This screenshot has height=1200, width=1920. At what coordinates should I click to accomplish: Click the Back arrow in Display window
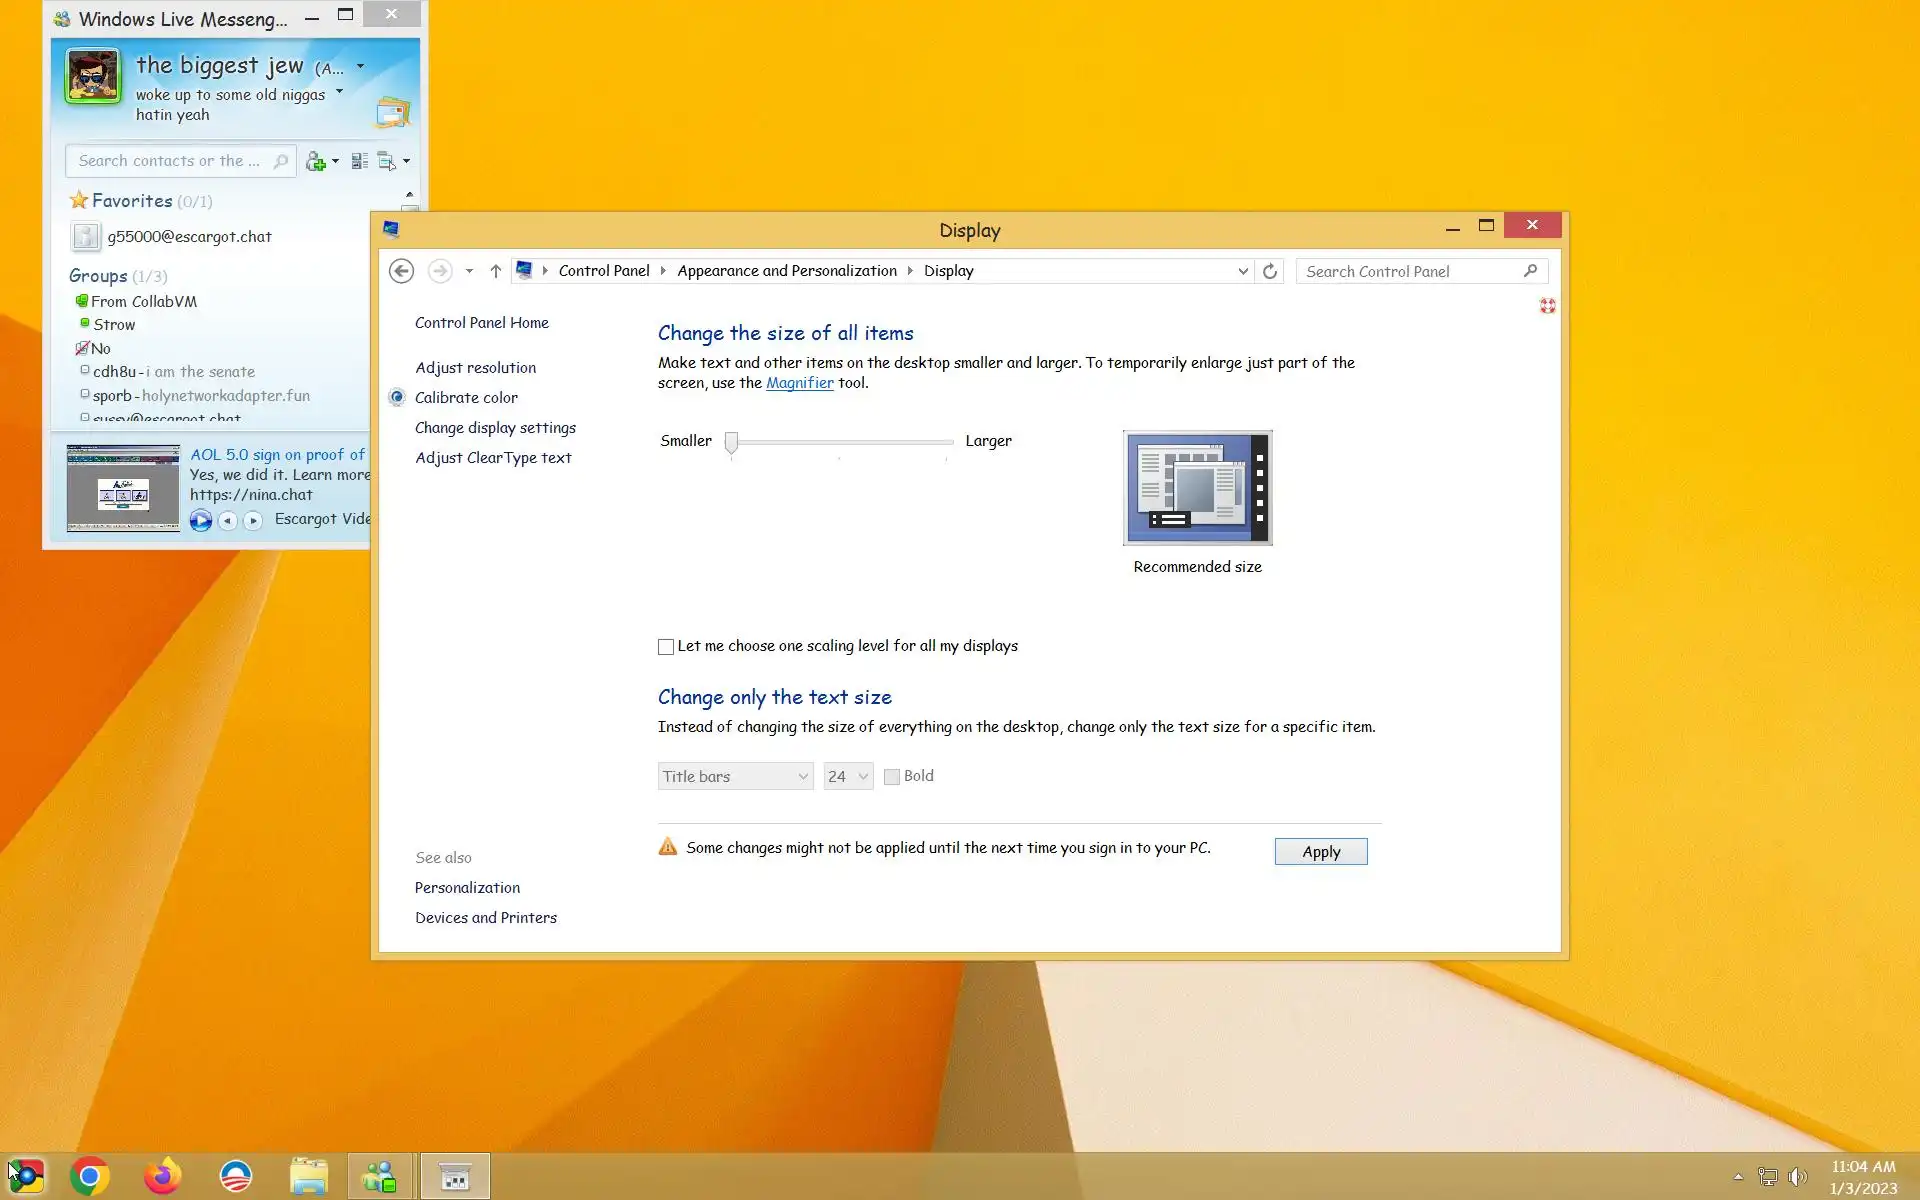pos(401,271)
